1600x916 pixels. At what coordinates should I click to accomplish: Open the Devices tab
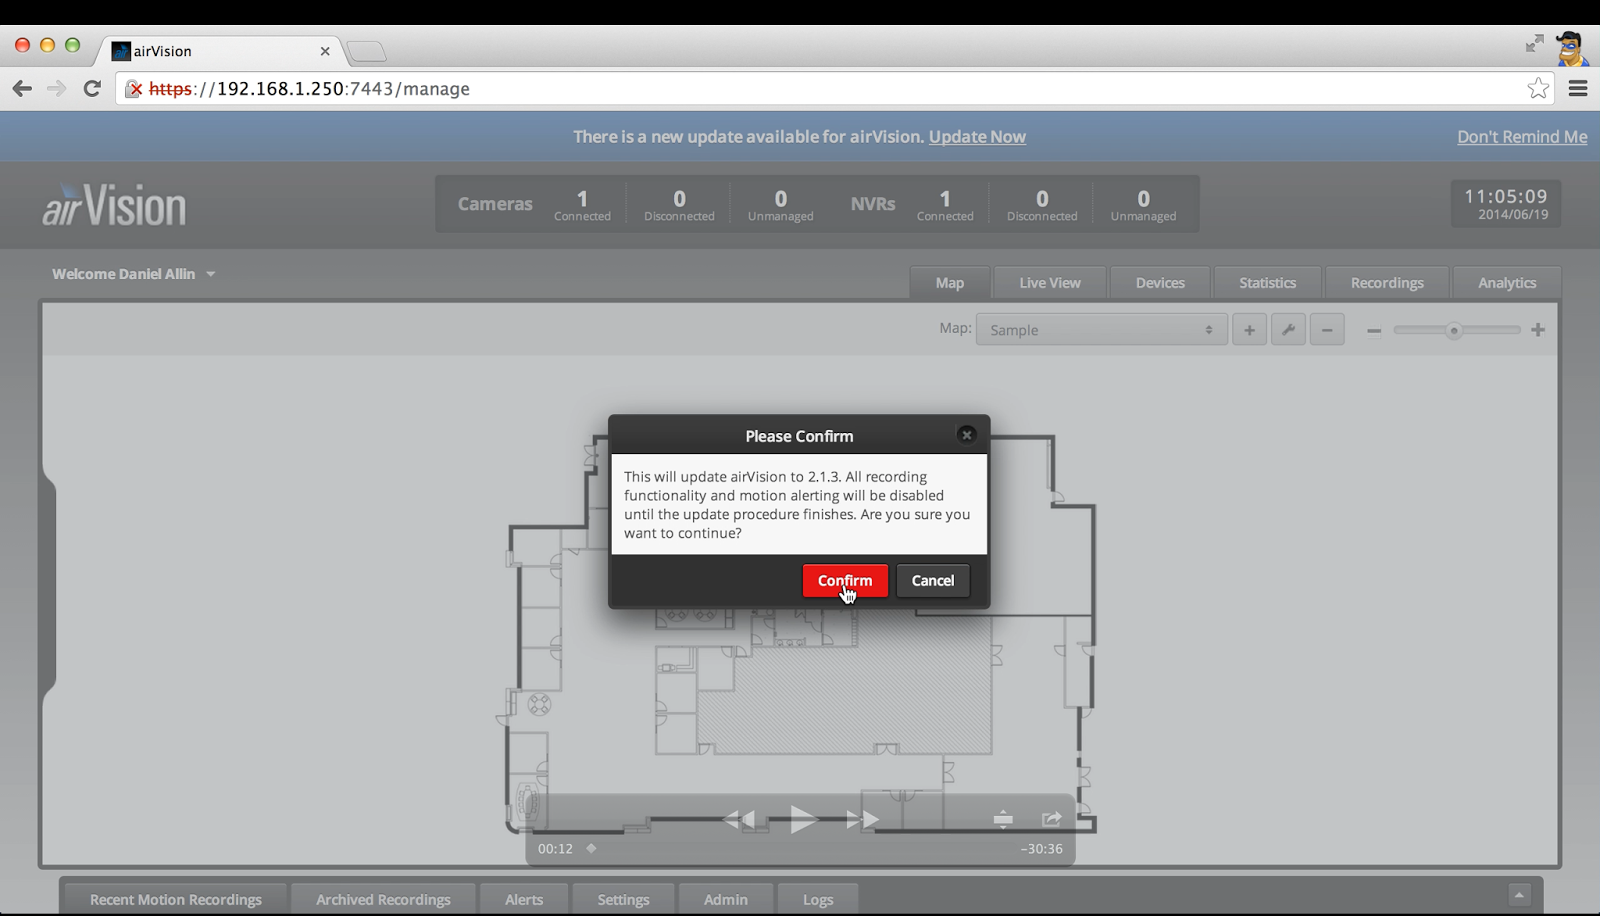coord(1160,283)
